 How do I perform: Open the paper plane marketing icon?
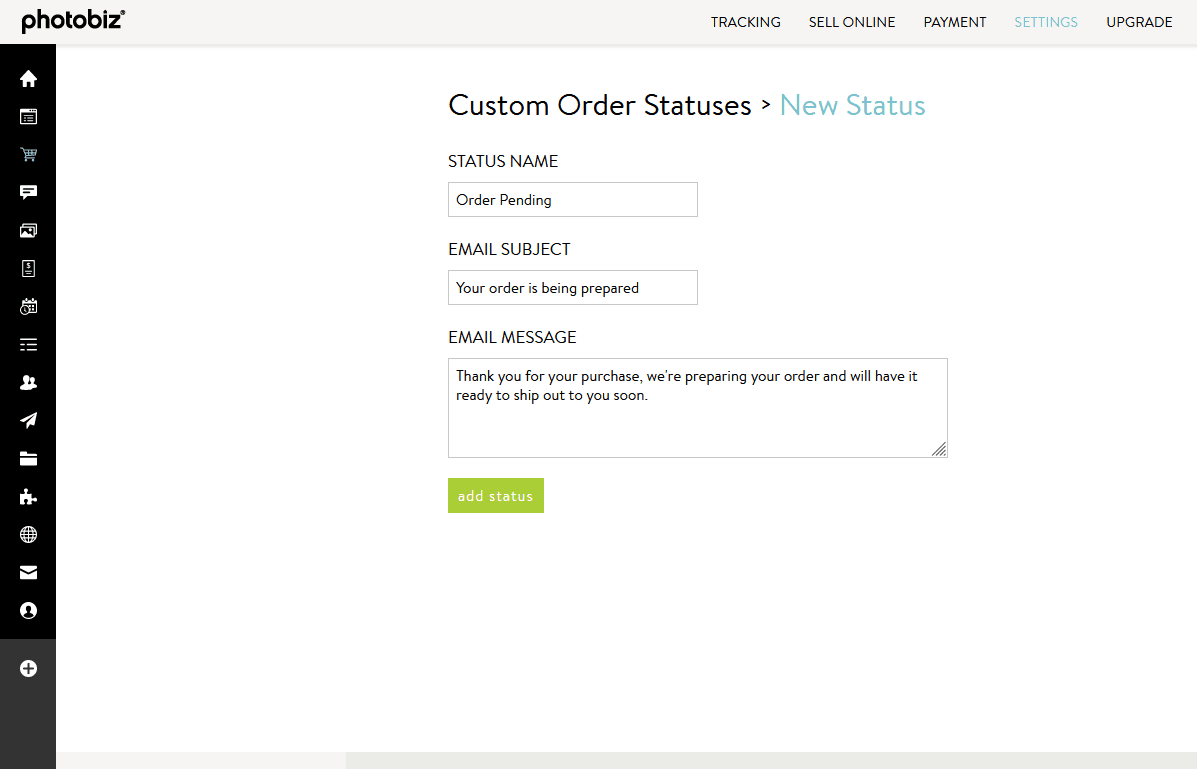(28, 421)
